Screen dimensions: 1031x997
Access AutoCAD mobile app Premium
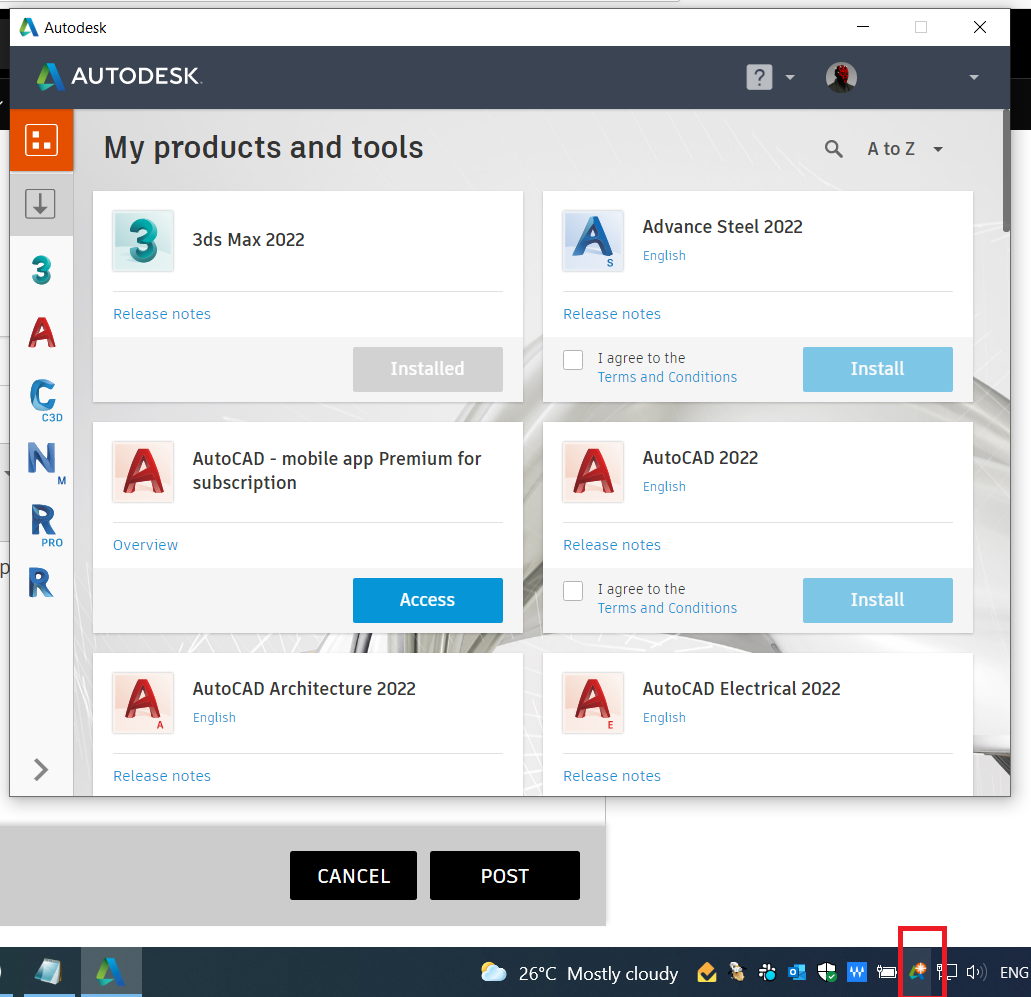(x=427, y=600)
